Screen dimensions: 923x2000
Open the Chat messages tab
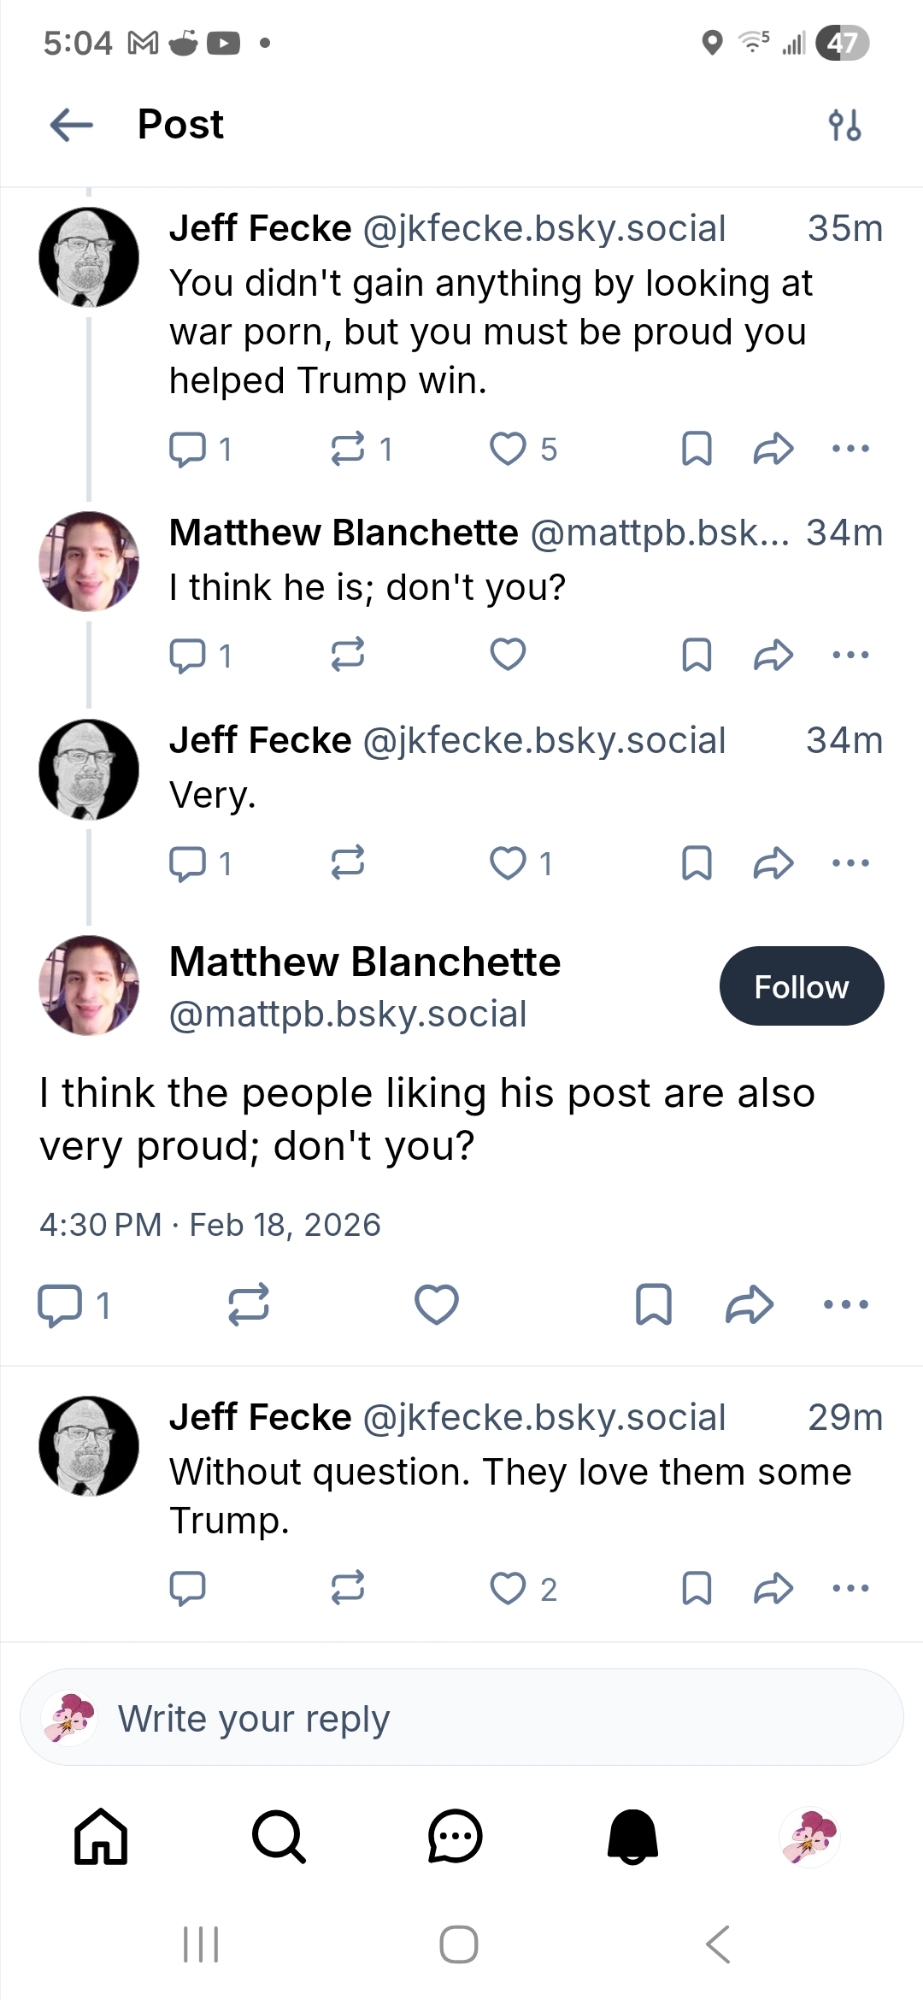[x=455, y=1837]
